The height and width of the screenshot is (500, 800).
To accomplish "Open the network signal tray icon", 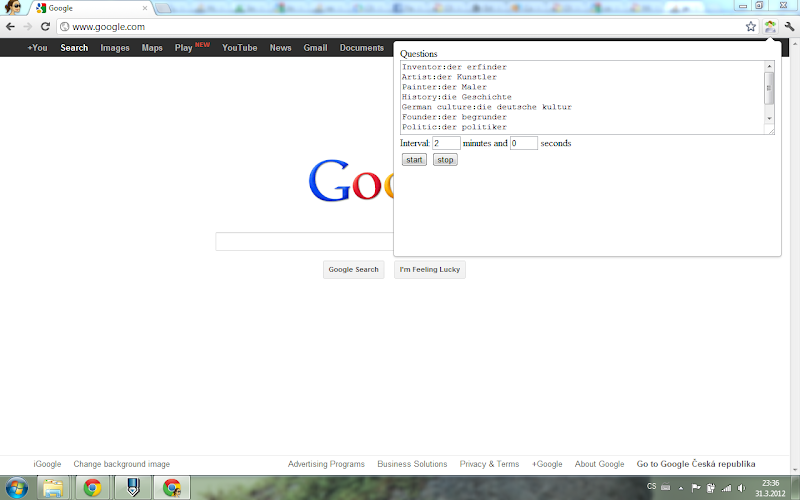I will tap(726, 488).
